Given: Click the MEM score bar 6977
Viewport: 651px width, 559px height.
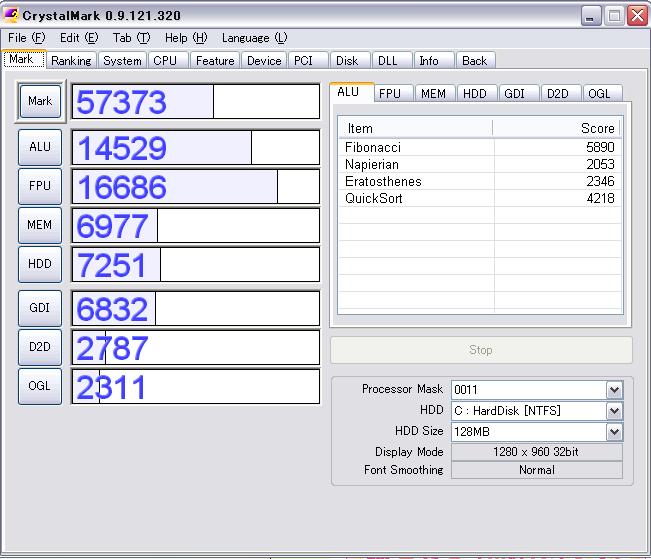Looking at the screenshot, I should [x=196, y=225].
